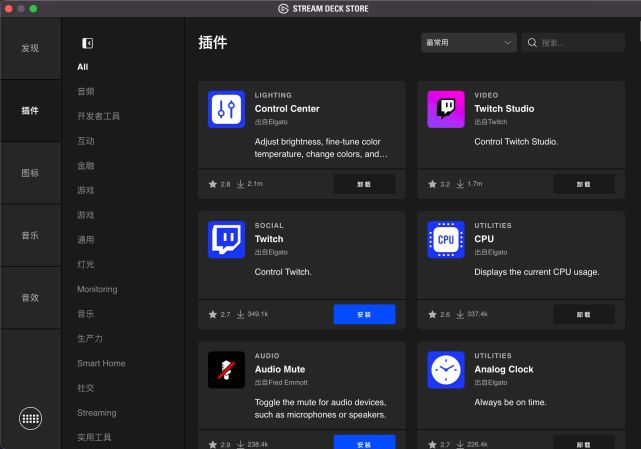Switch to the 图标 section
The width and height of the screenshot is (641, 449).
tap(31, 173)
